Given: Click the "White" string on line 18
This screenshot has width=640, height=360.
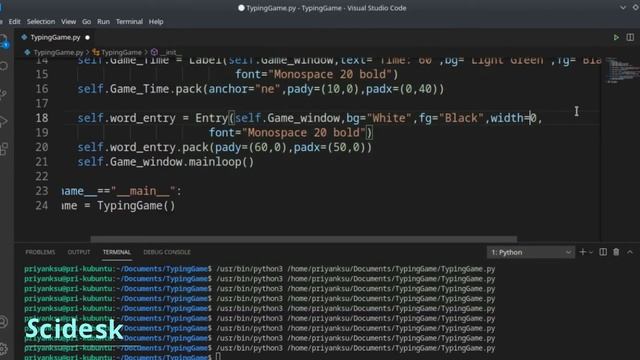Looking at the screenshot, I should click(x=389, y=118).
